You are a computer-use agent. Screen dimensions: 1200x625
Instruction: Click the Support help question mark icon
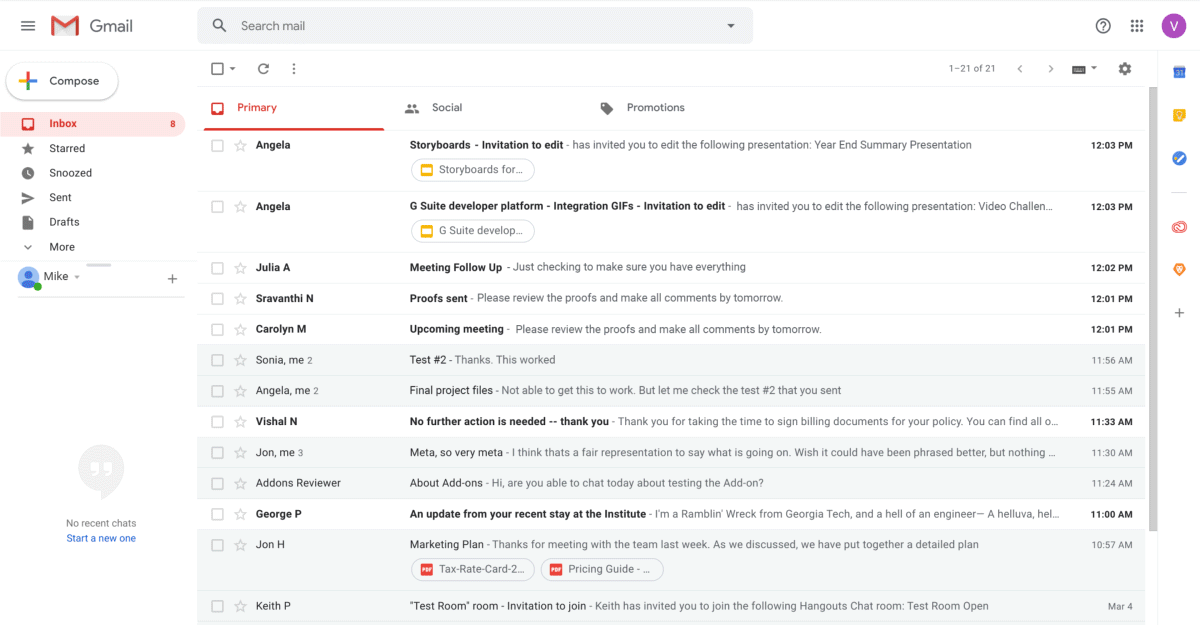[1103, 26]
